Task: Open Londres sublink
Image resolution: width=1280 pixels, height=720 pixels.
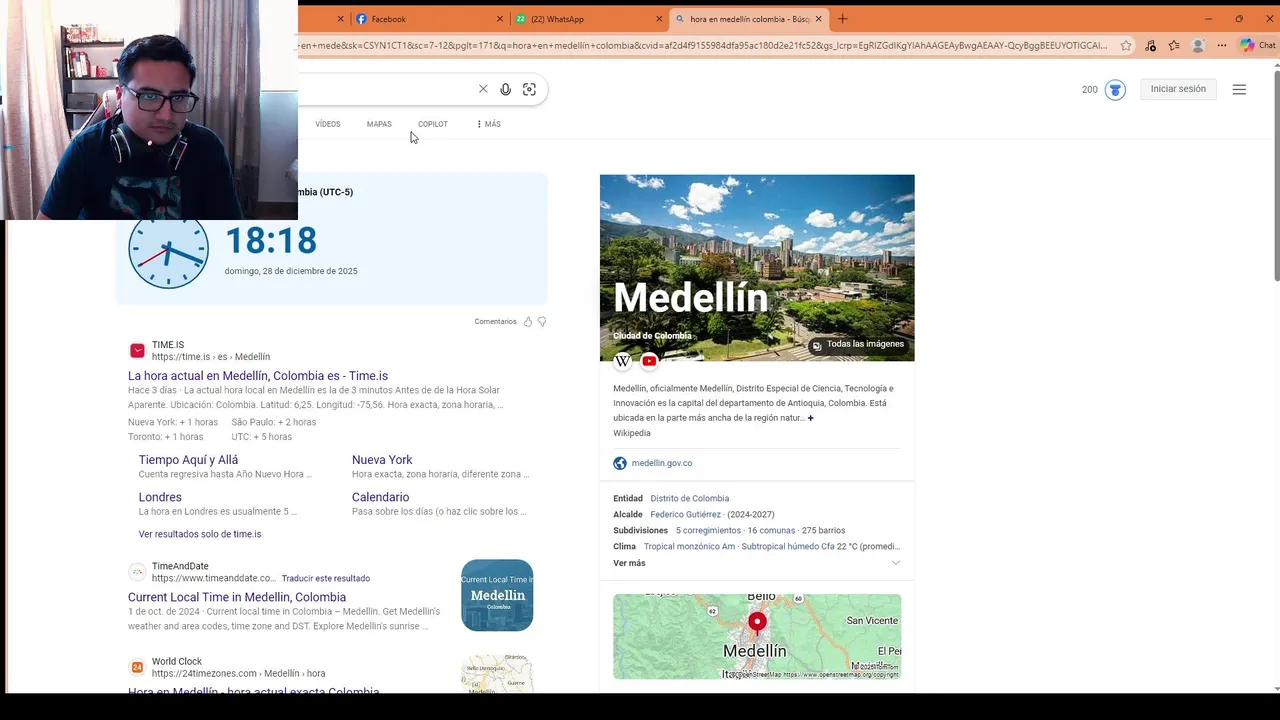Action: [160, 497]
